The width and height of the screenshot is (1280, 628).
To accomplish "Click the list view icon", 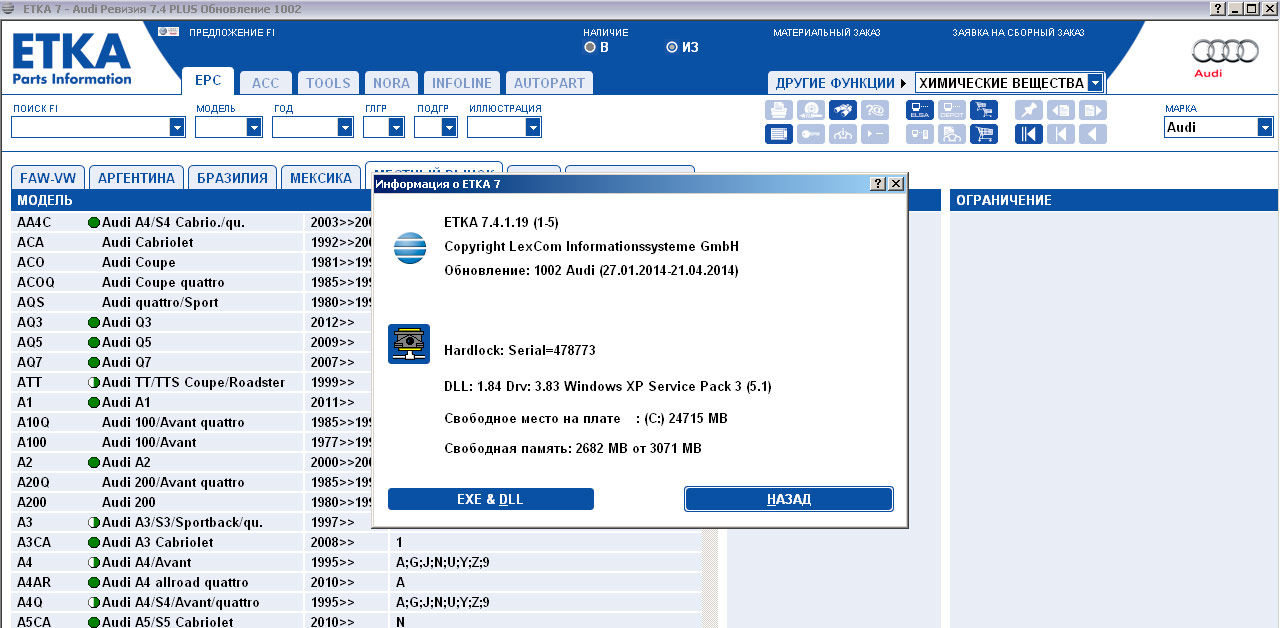I will click(779, 134).
